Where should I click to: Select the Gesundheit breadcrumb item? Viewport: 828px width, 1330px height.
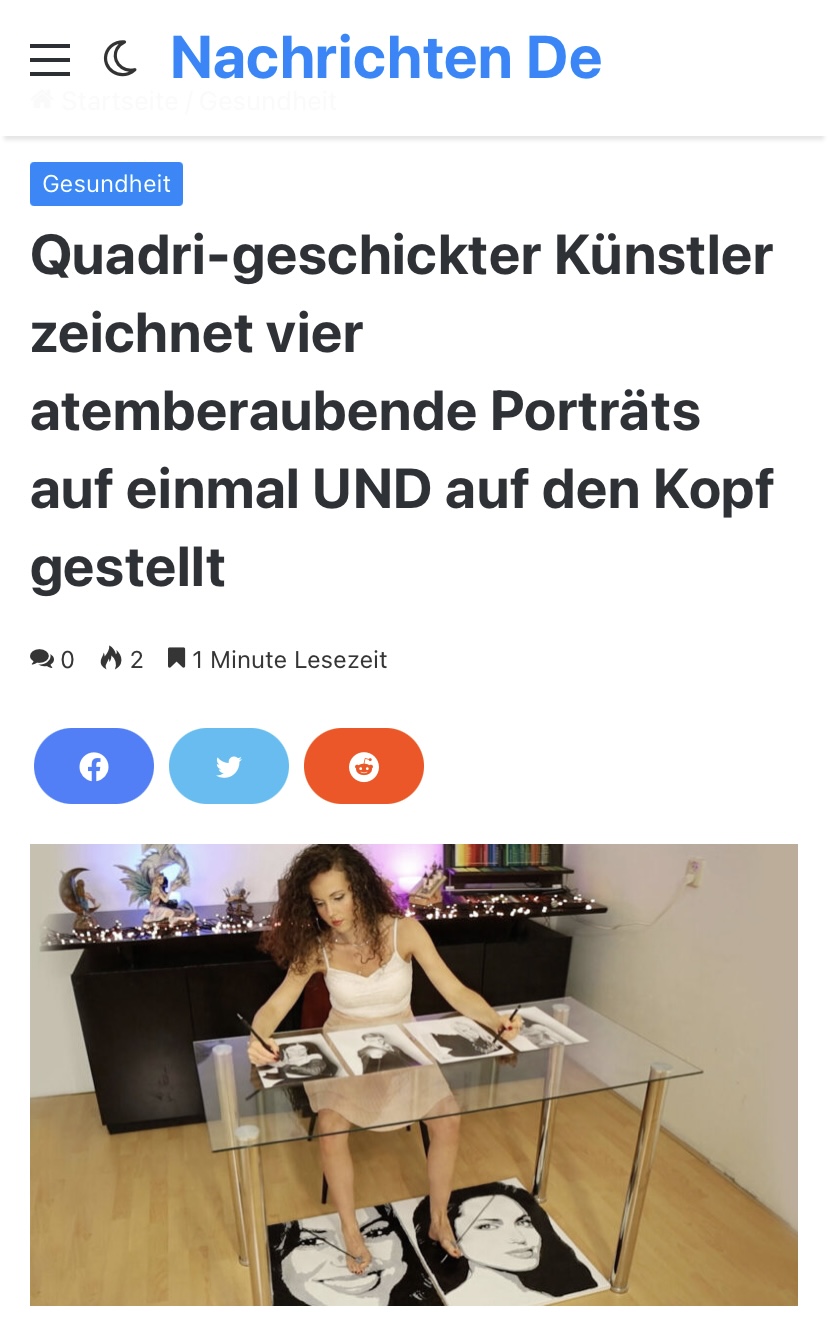coord(267,101)
